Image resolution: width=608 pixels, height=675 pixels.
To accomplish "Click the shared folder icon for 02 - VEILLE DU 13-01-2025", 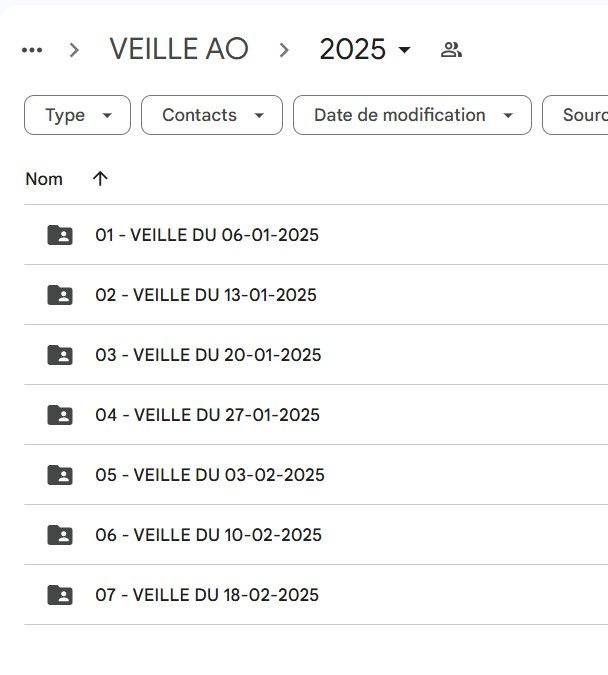I will point(60,295).
